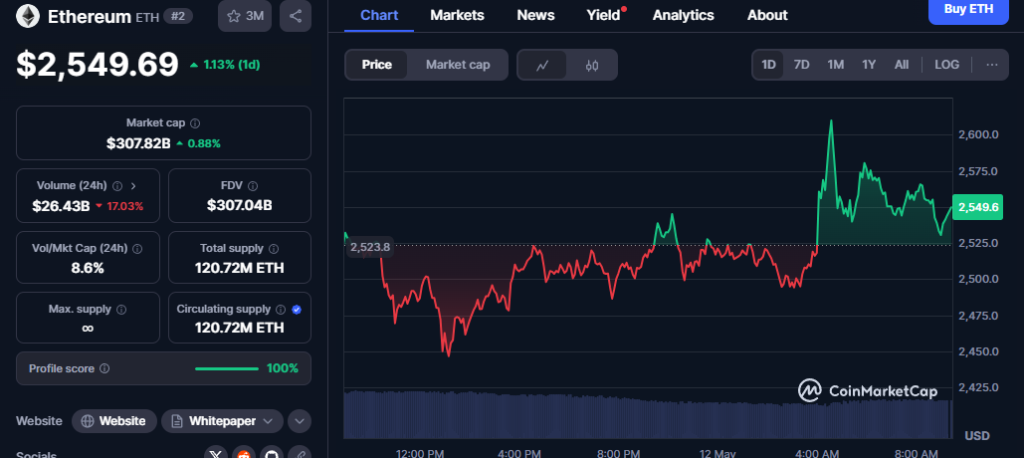
Task: Open Volume (24h) details arrow
Action: click(133, 186)
